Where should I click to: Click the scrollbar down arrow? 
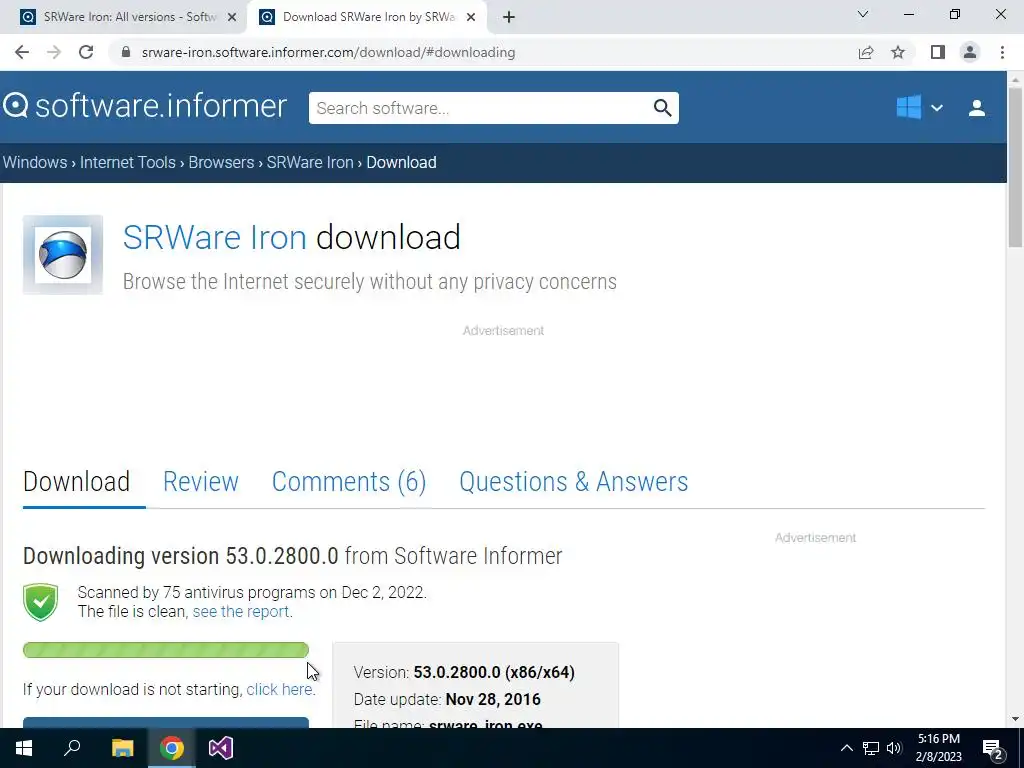(1015, 719)
